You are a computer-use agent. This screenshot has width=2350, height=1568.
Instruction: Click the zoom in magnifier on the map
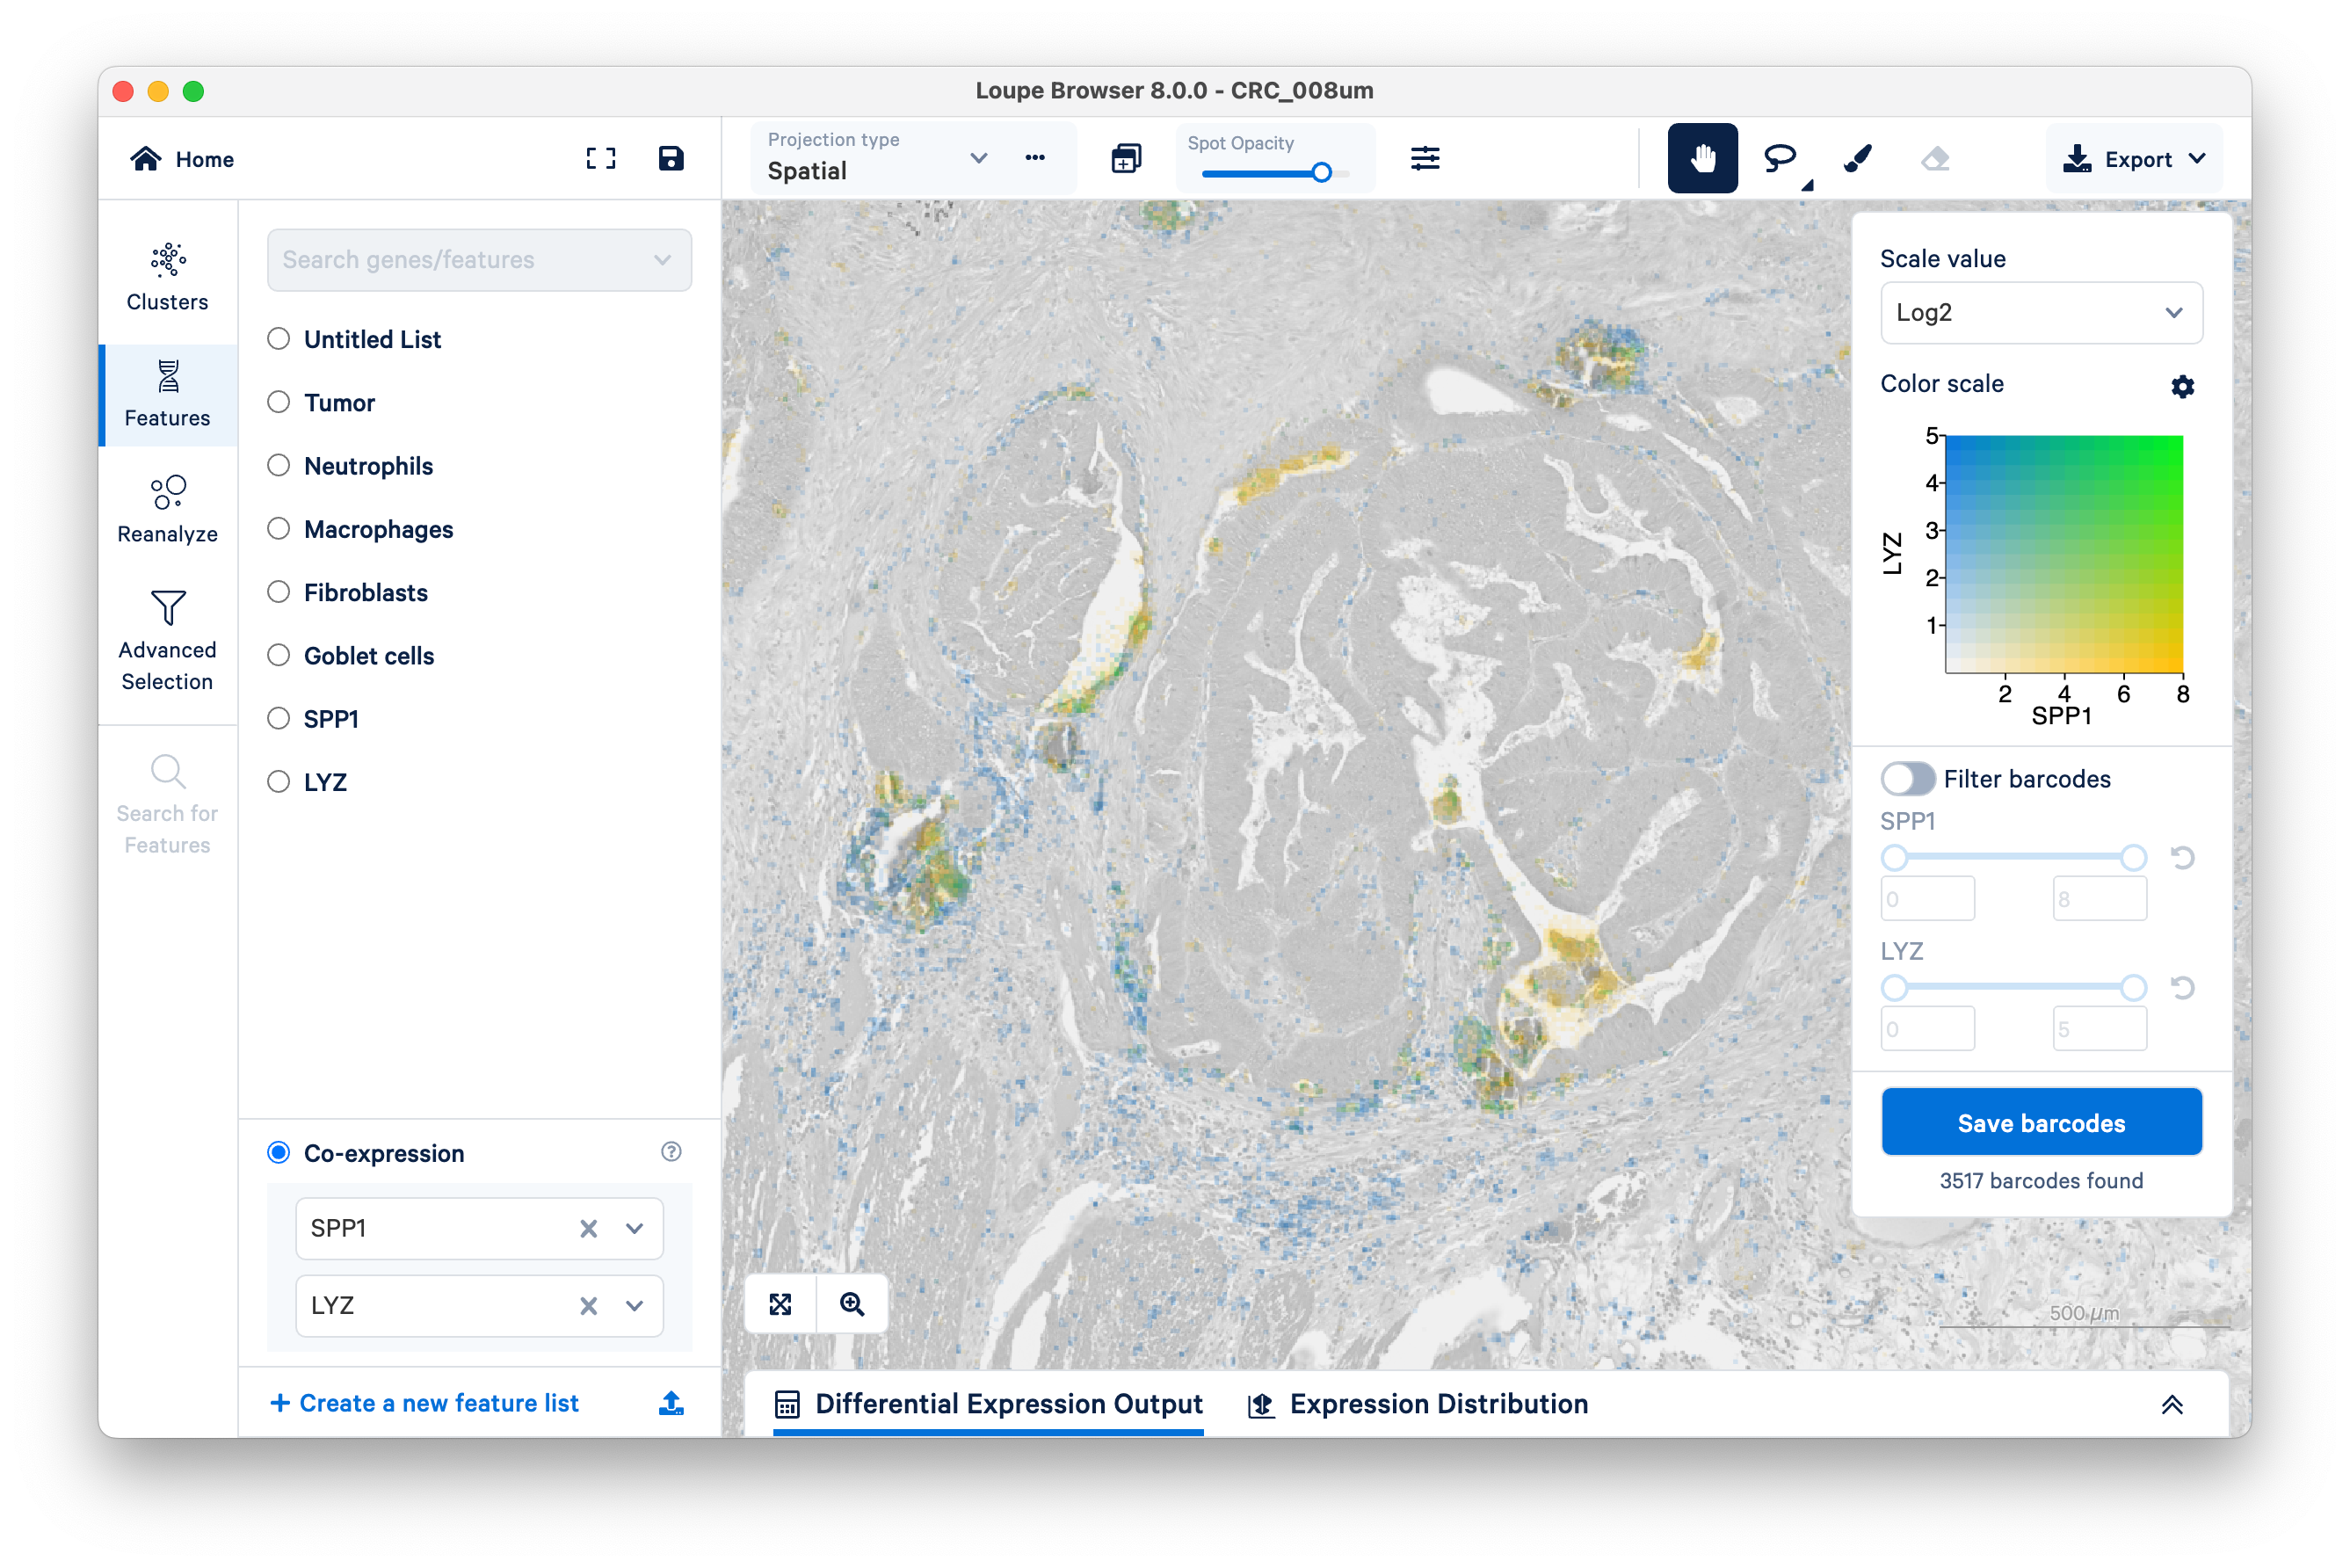tap(852, 1304)
